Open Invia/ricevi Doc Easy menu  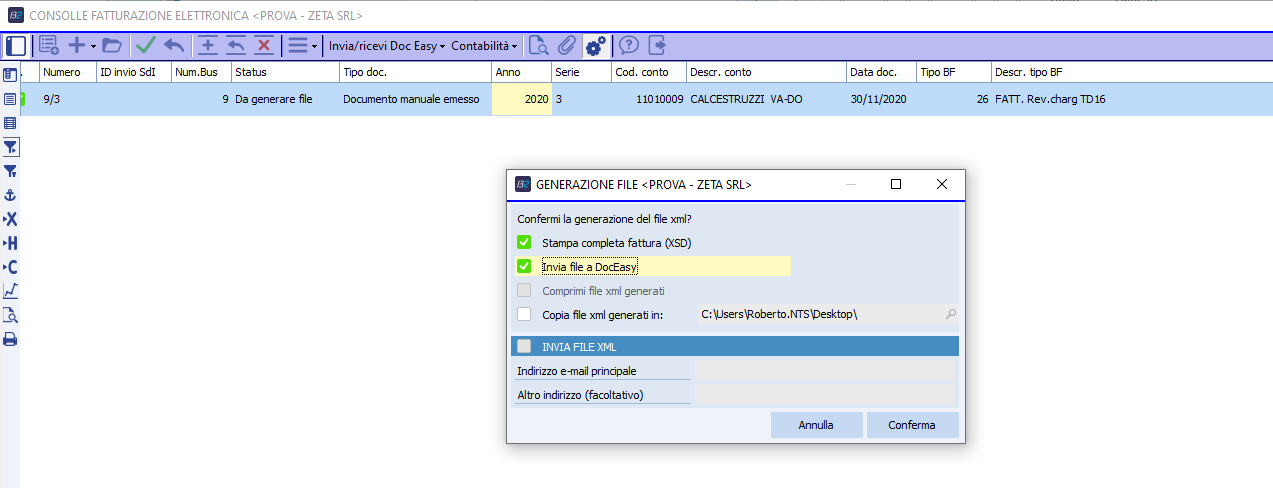pos(387,46)
